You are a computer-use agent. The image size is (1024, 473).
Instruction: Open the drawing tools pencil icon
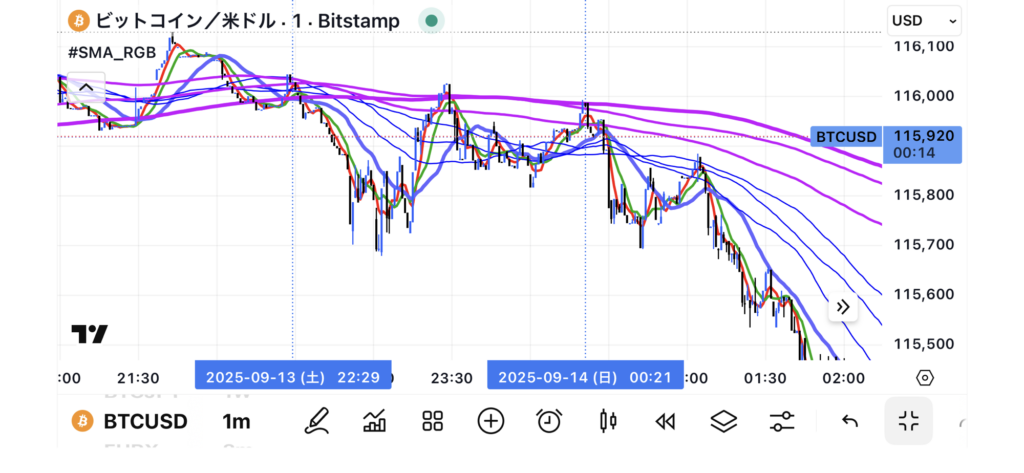coord(317,421)
